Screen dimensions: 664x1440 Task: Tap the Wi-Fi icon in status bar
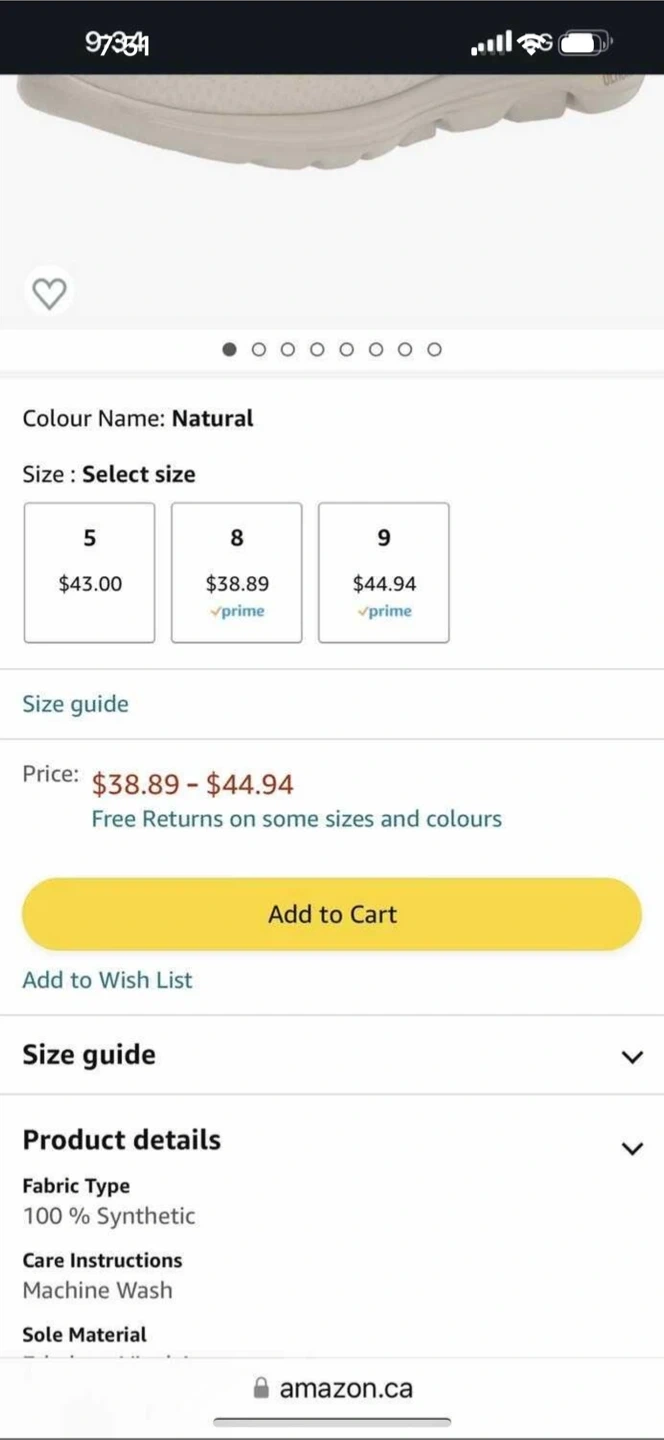pos(535,43)
